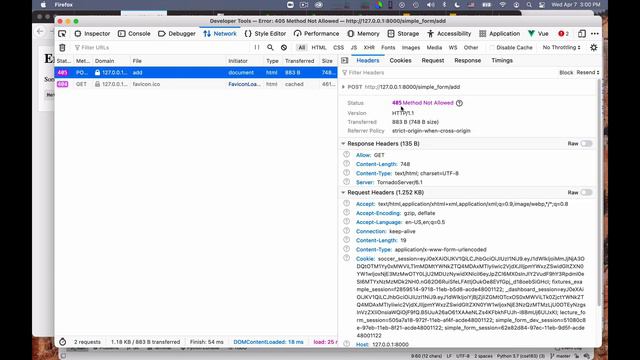Image resolution: width=640 pixels, height=360 pixels.
Task: Open the Style Editor panel
Action: (x=265, y=34)
